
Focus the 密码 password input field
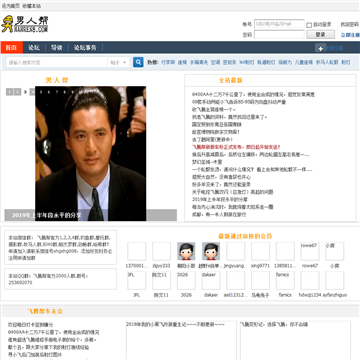pos(279,34)
